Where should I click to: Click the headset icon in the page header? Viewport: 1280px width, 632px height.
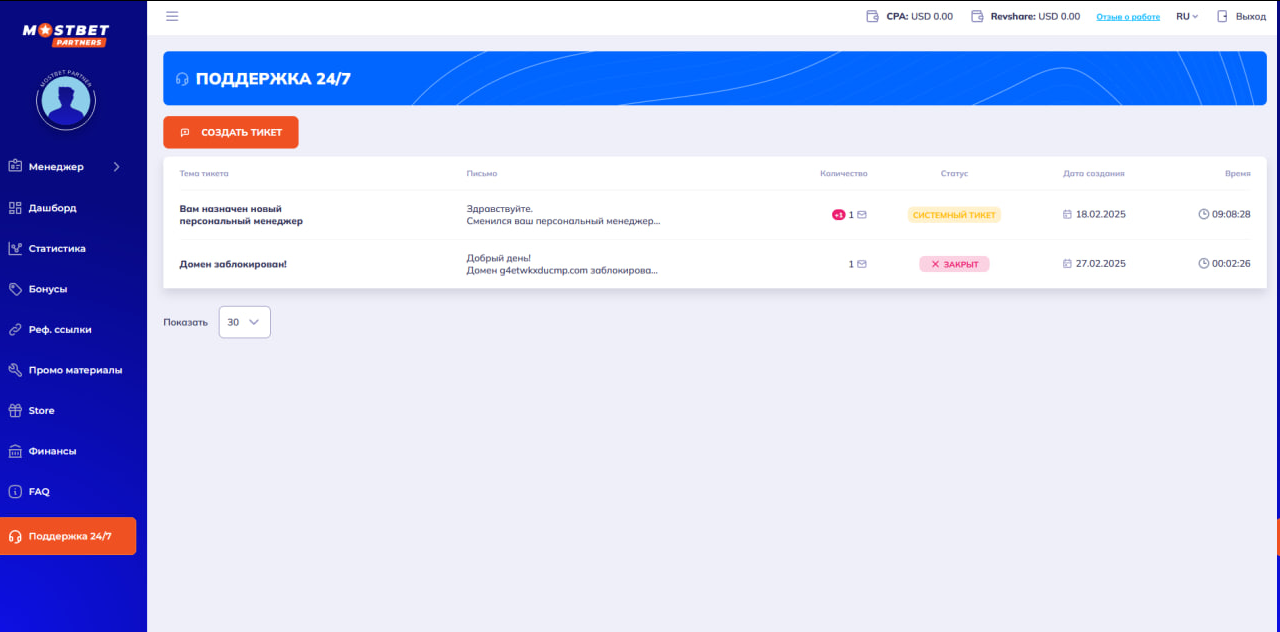click(182, 79)
